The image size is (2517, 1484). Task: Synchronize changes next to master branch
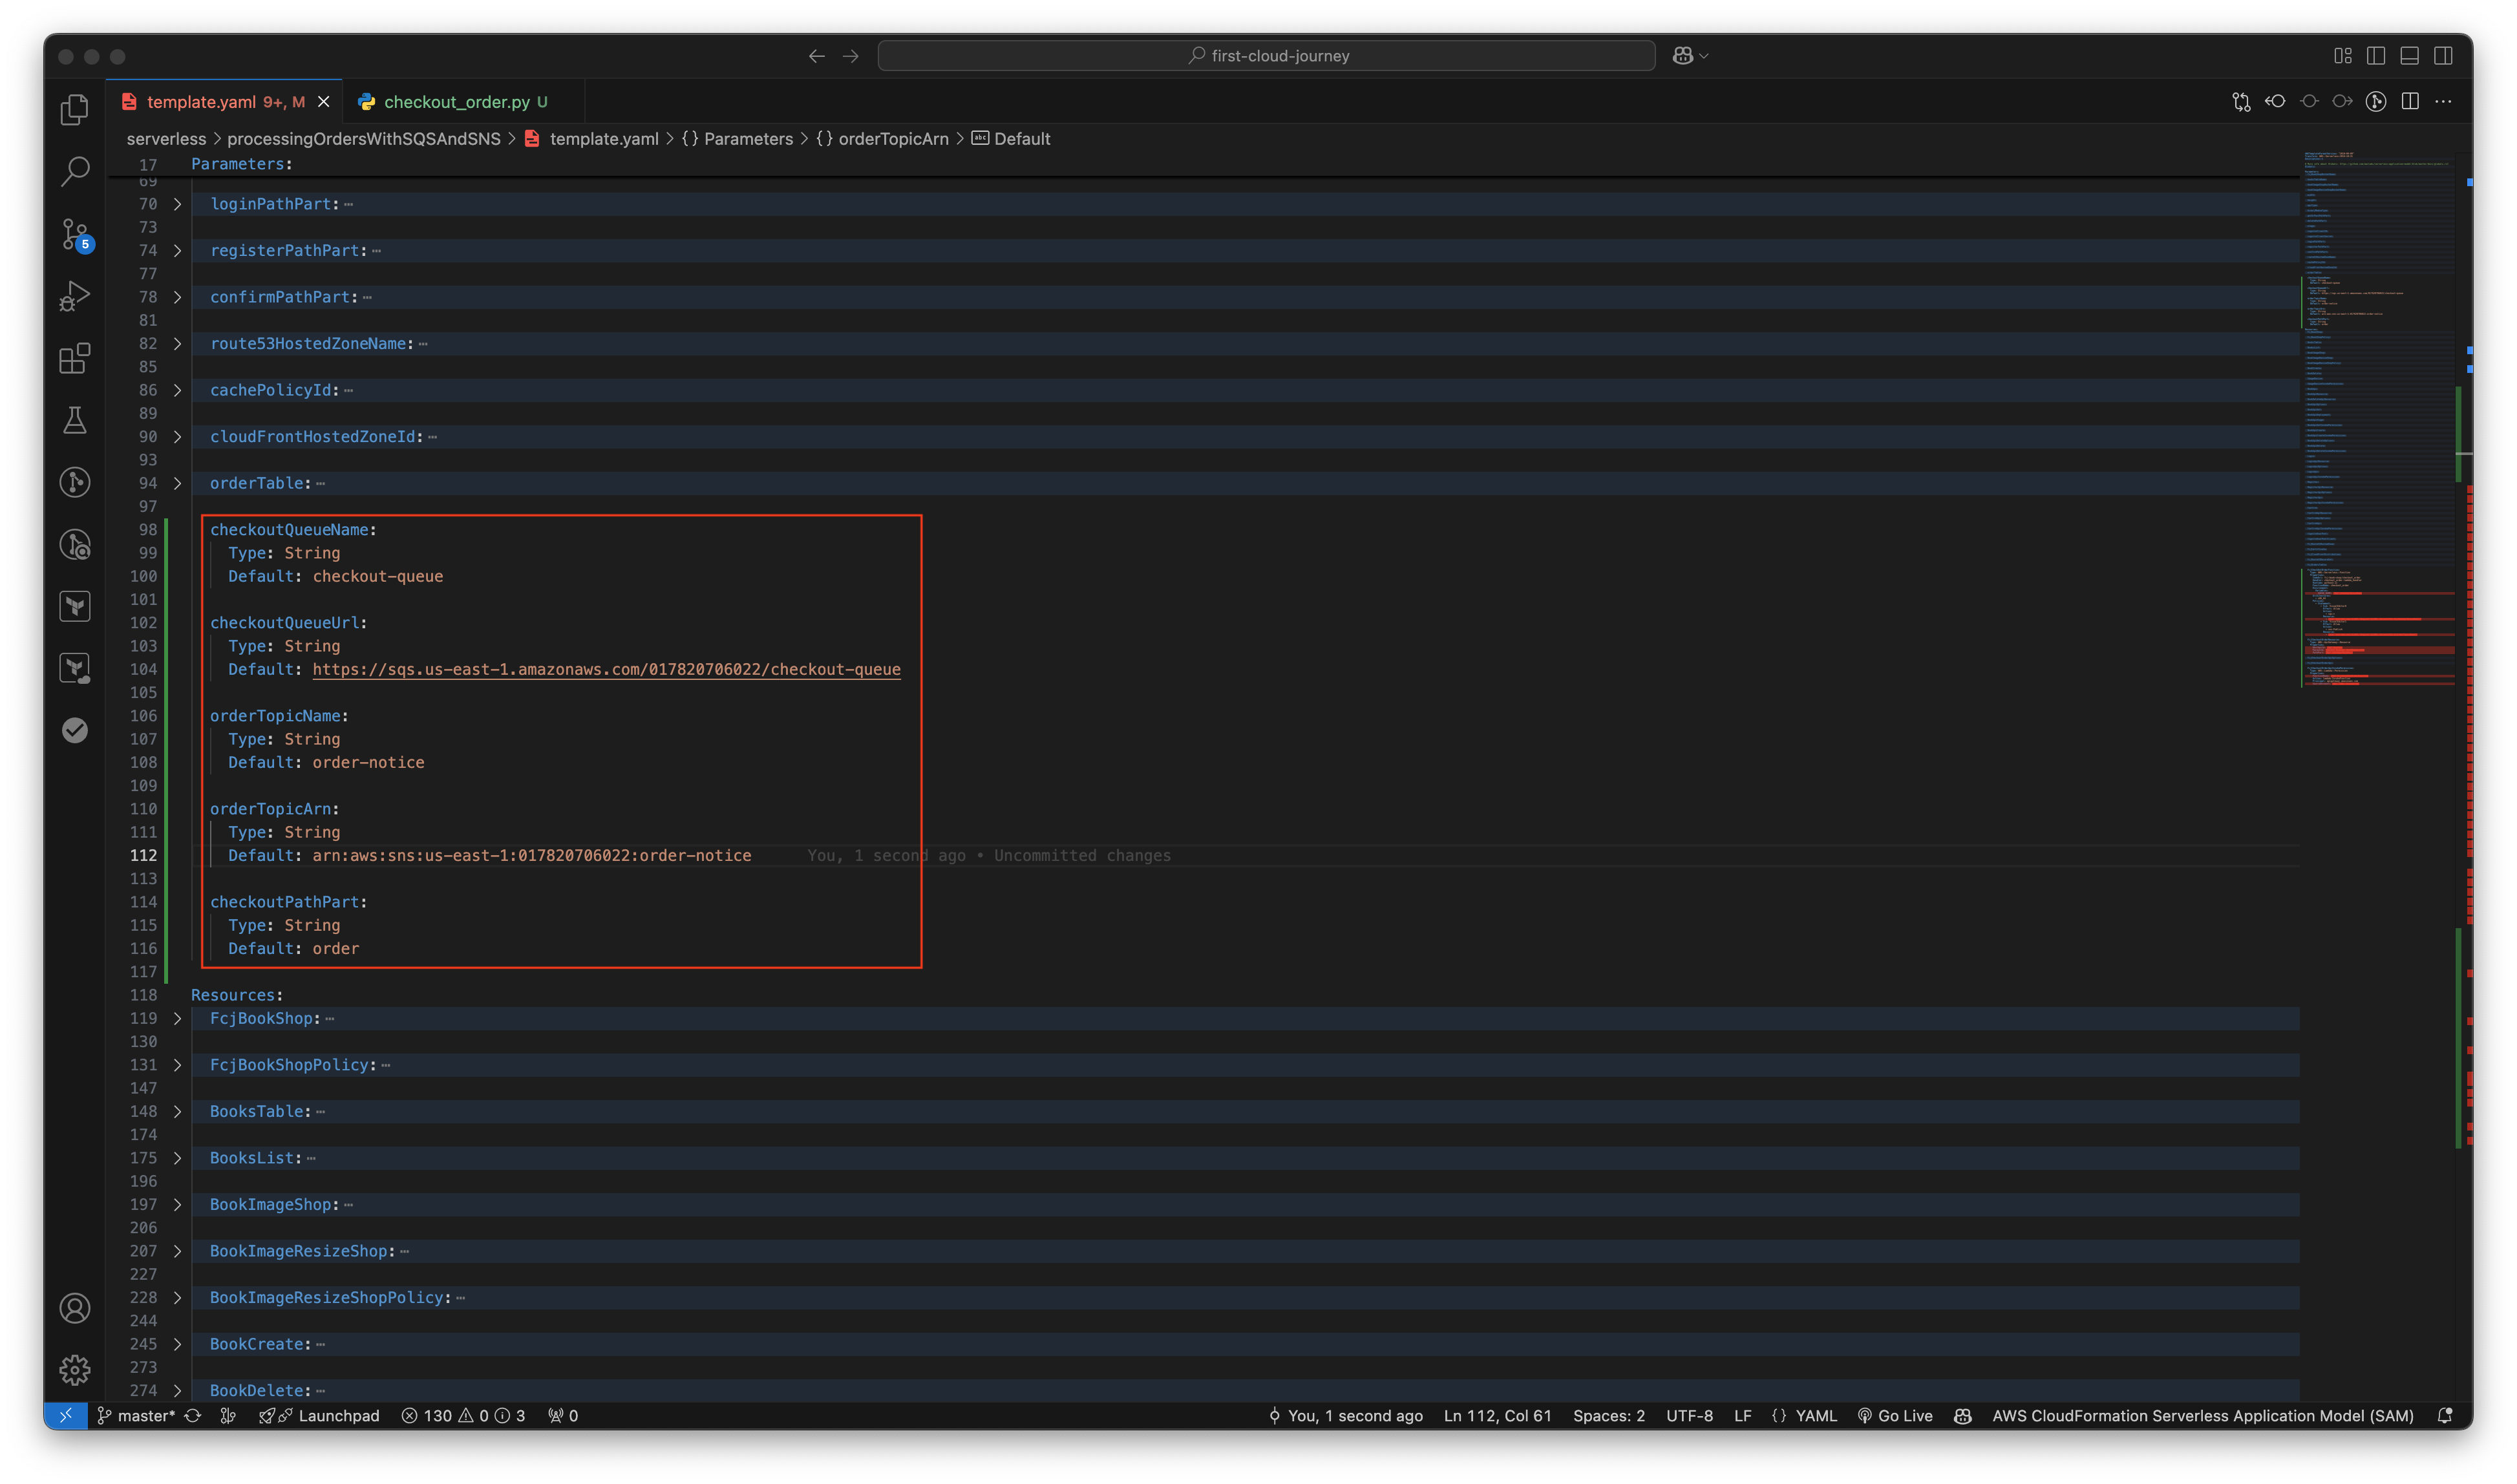[x=193, y=1415]
